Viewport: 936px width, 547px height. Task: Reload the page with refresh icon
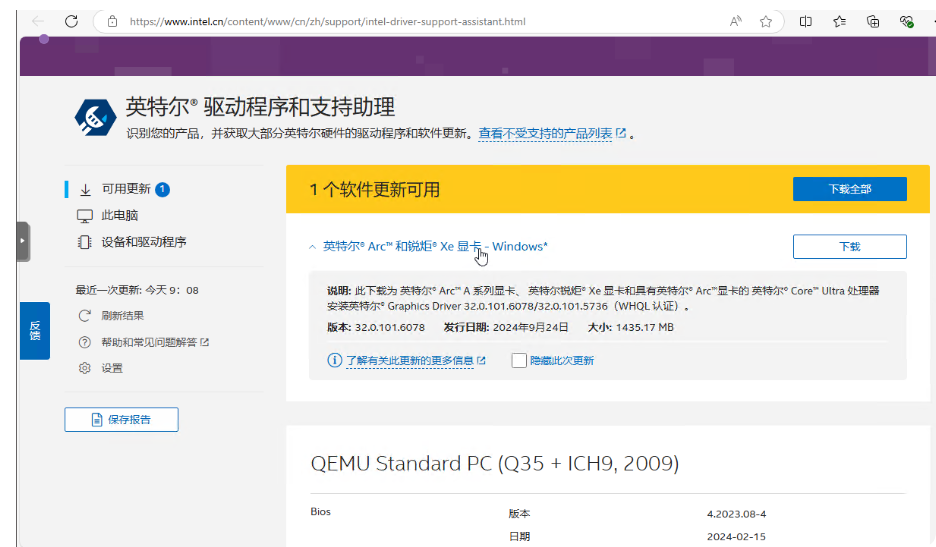pyautogui.click(x=72, y=21)
